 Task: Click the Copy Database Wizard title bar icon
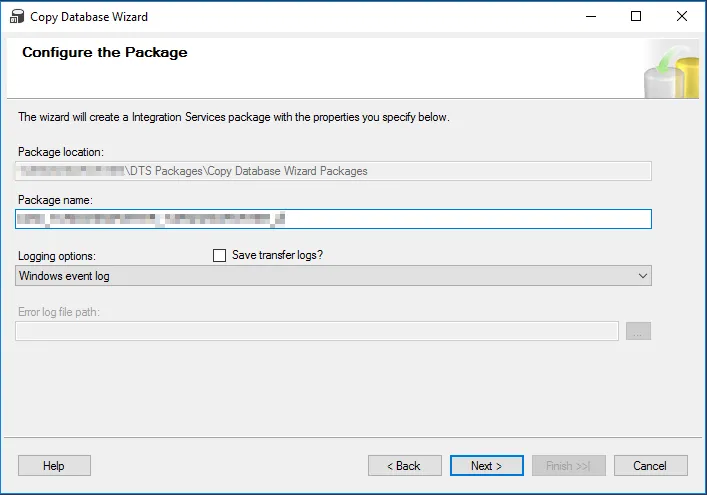tap(16, 17)
